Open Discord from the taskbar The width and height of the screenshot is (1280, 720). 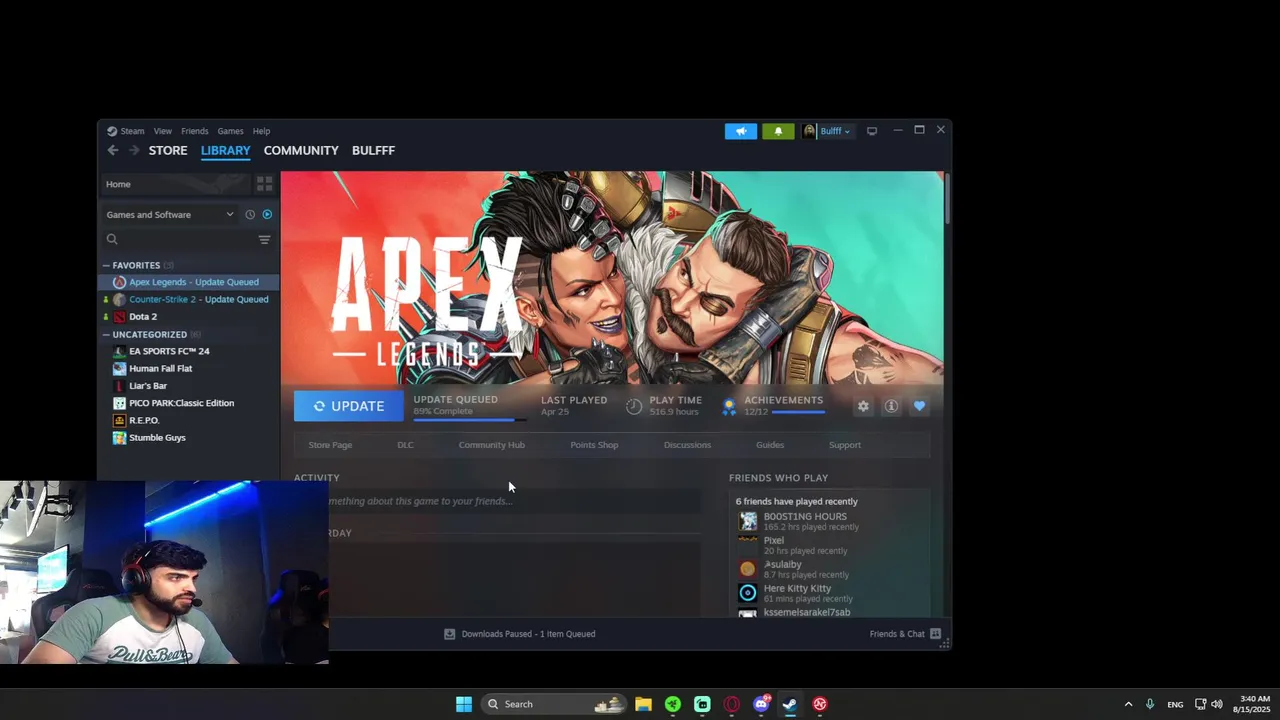pos(761,704)
